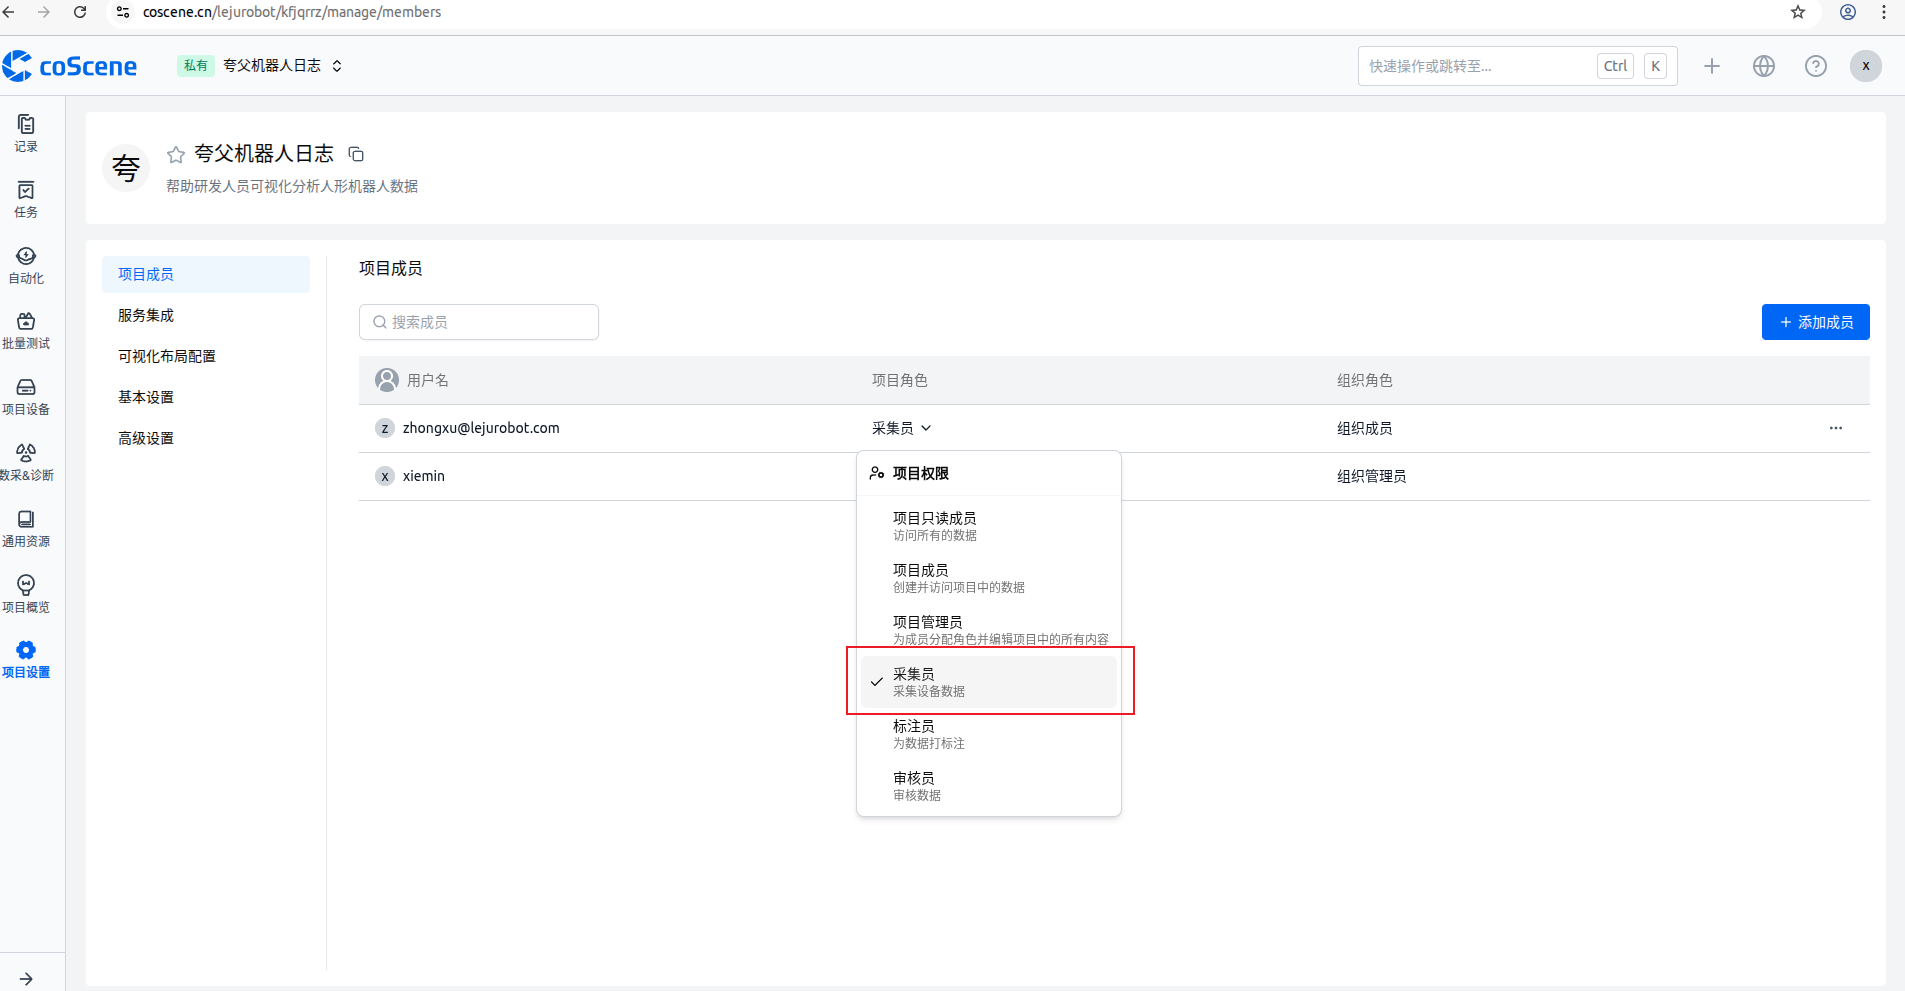1905x991 pixels.
Task: Open 批量测试 batch test sidebar icon
Action: [26, 330]
